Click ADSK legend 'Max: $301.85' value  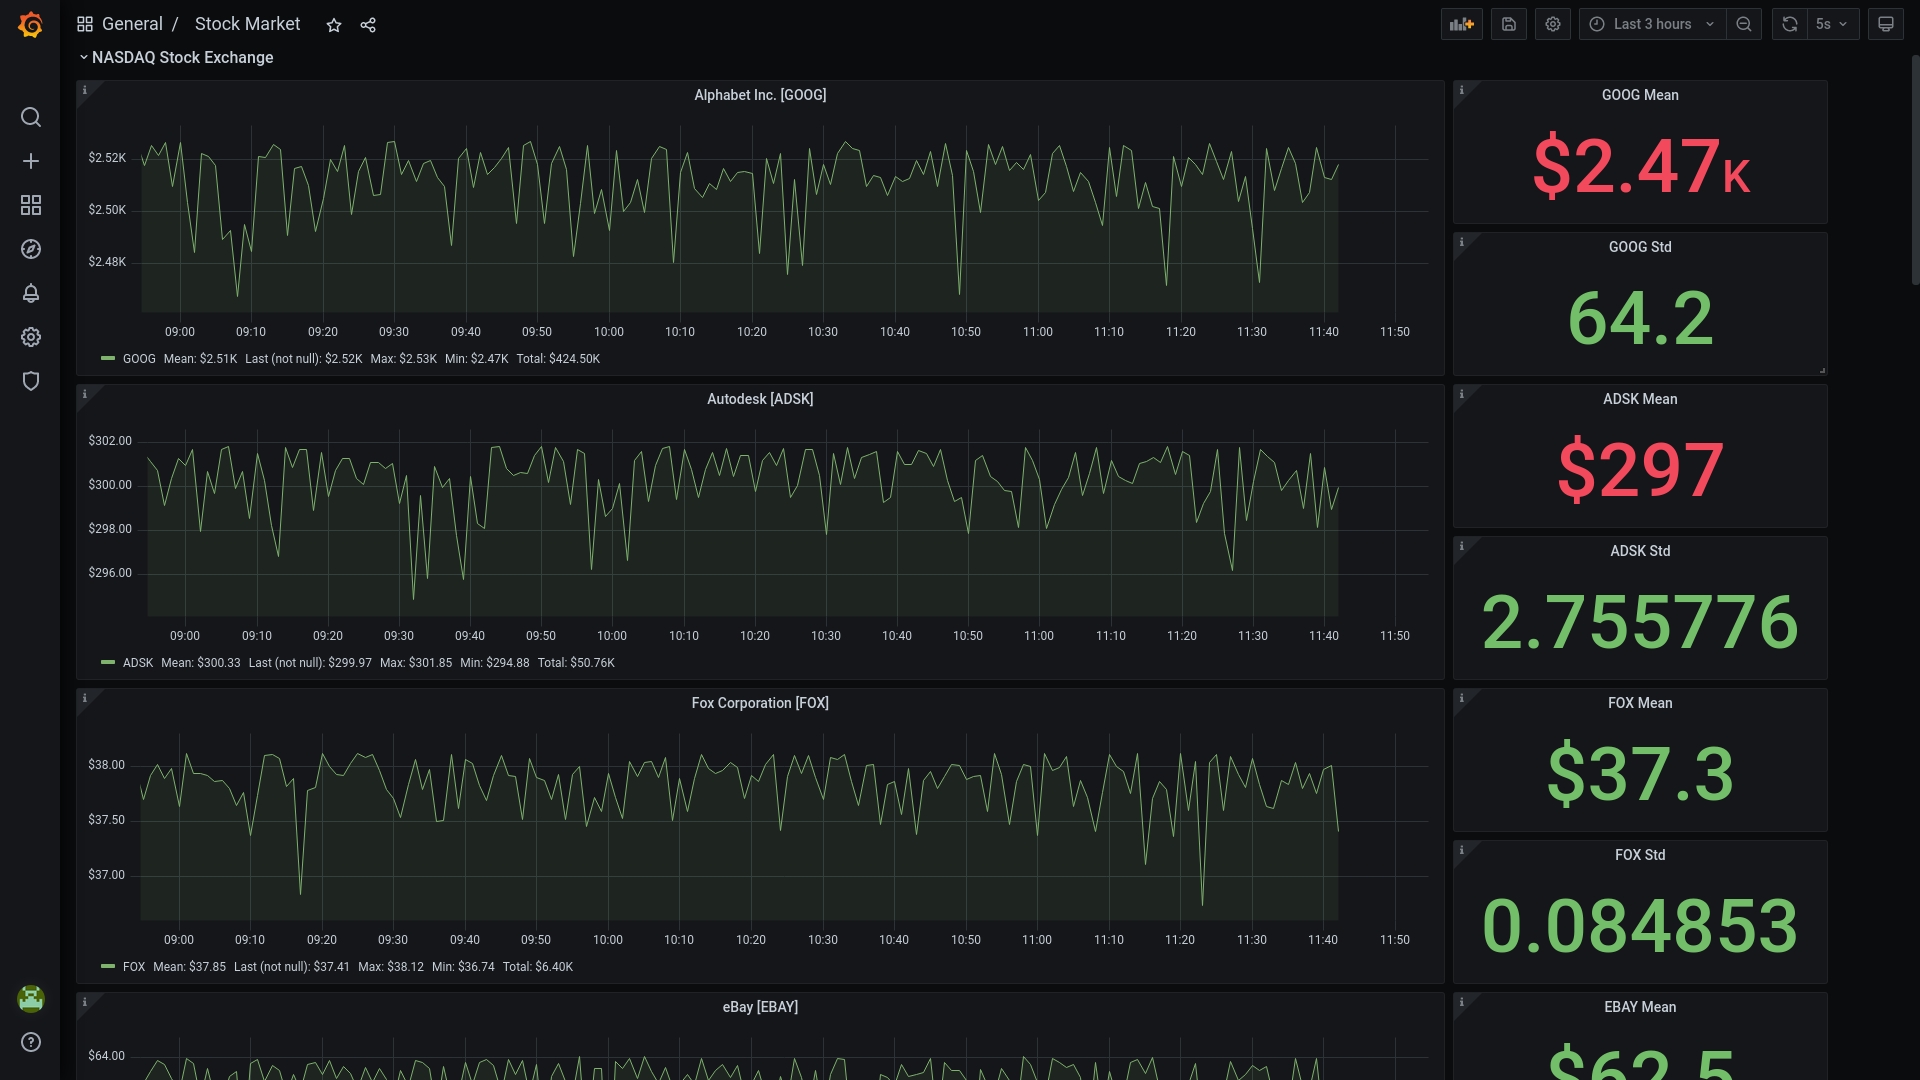pos(416,663)
